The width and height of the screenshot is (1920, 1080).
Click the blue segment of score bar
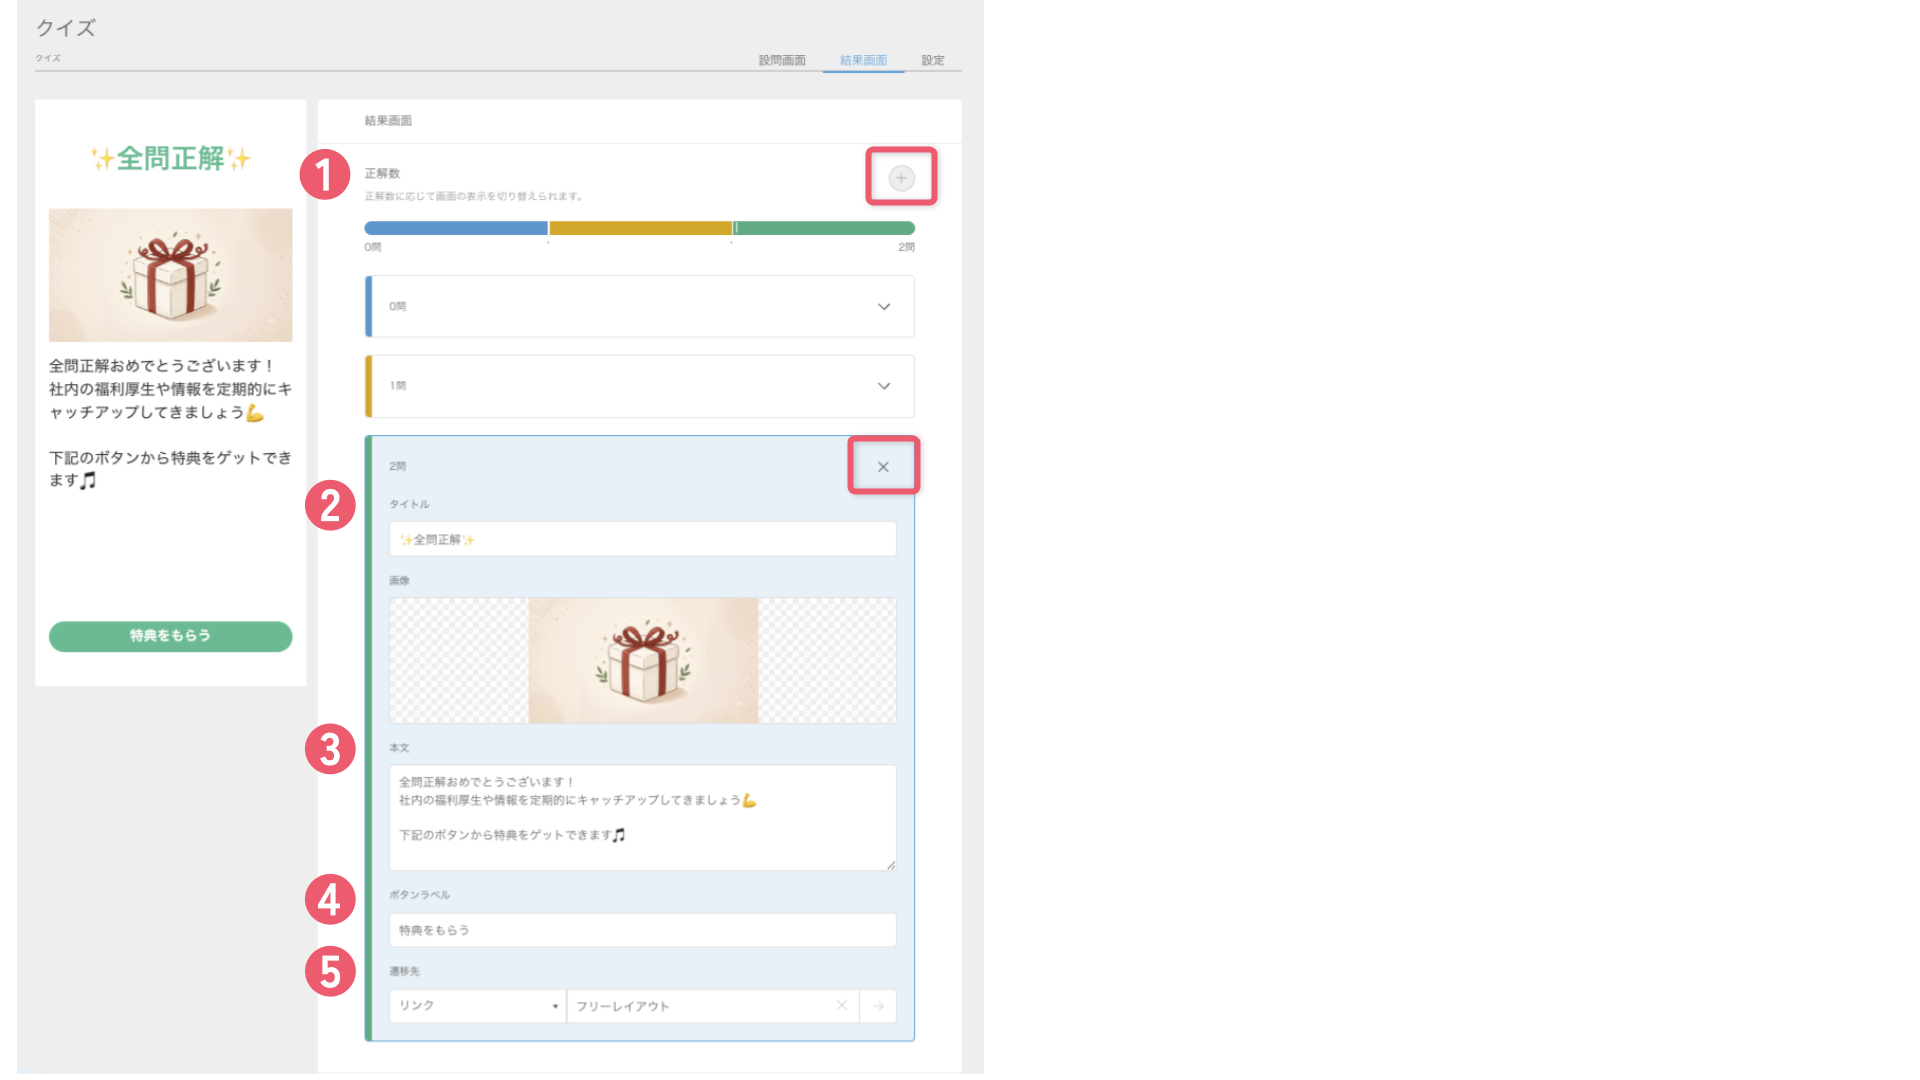[456, 228]
